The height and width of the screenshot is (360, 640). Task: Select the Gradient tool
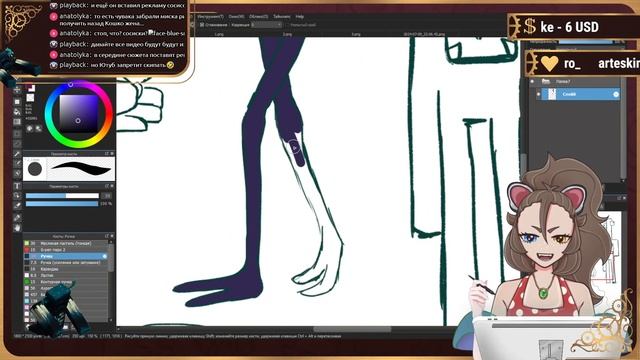click(x=17, y=122)
